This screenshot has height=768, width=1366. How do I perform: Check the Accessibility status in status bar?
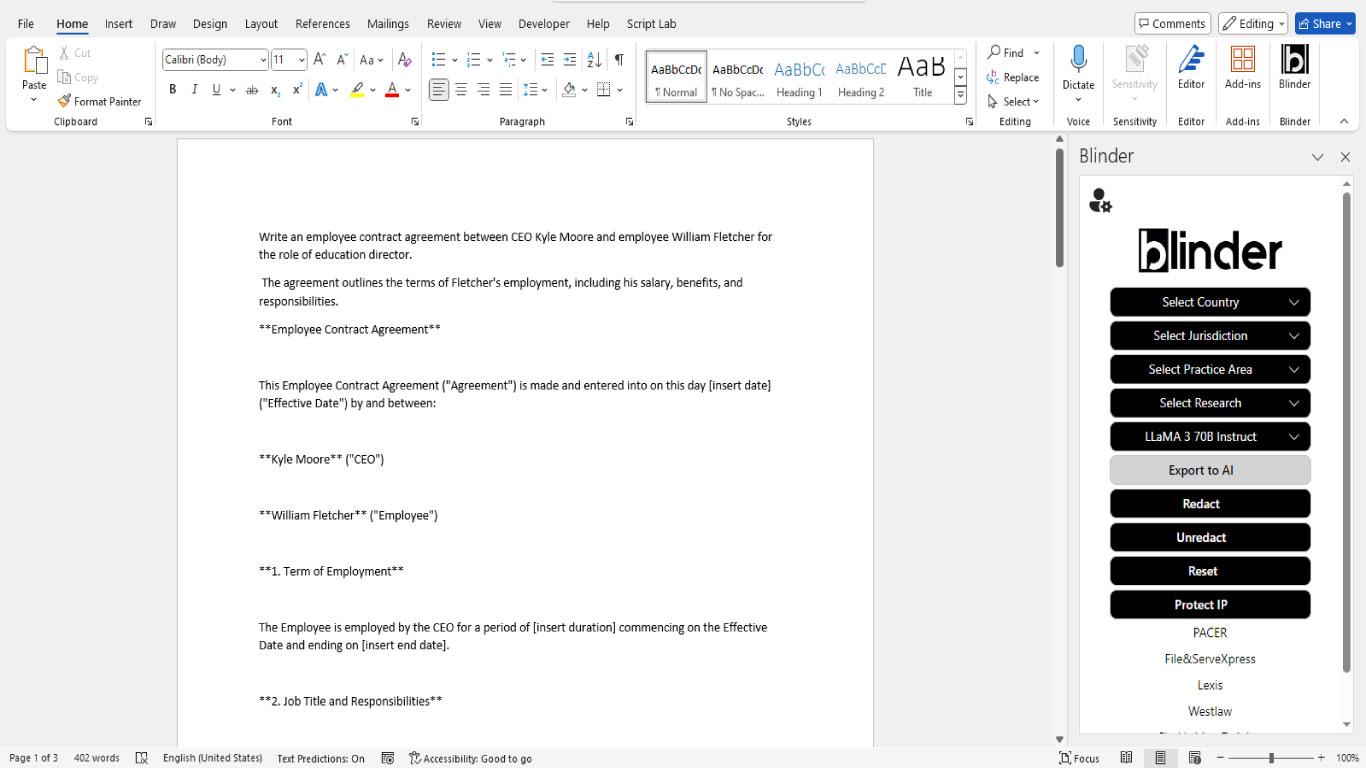pos(470,758)
